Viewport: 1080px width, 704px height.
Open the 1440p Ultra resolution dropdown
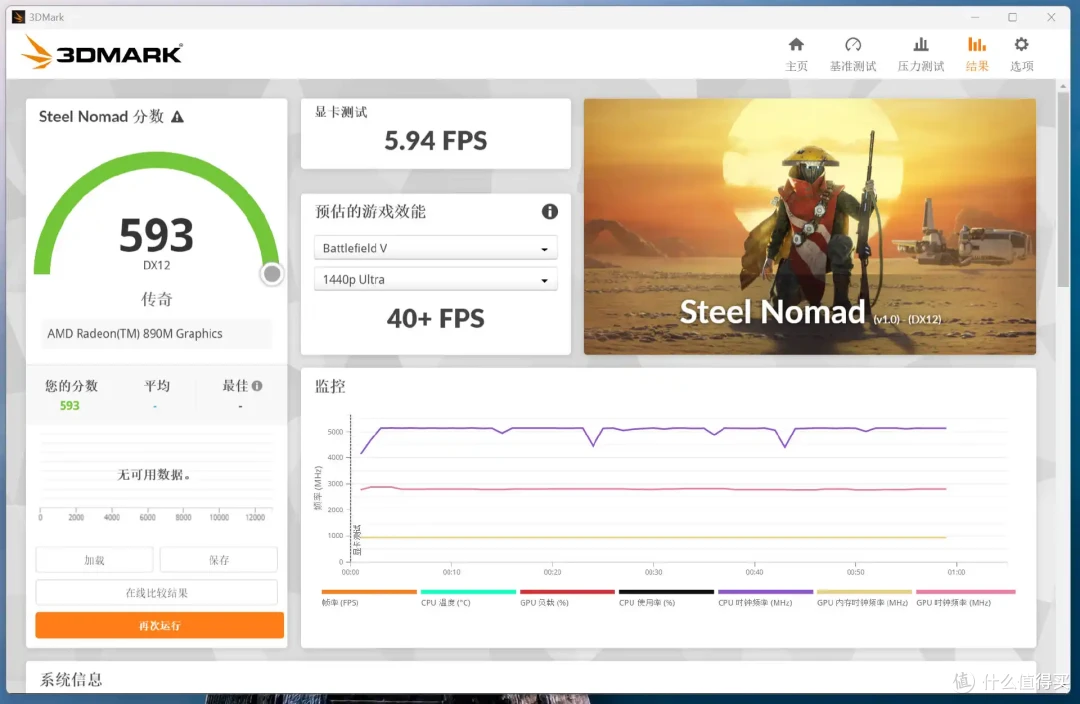(x=435, y=280)
